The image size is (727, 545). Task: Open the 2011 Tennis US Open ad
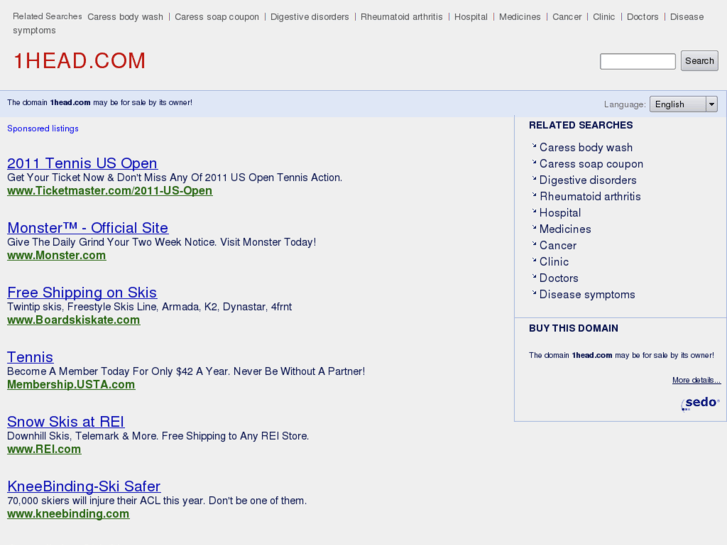tap(82, 163)
